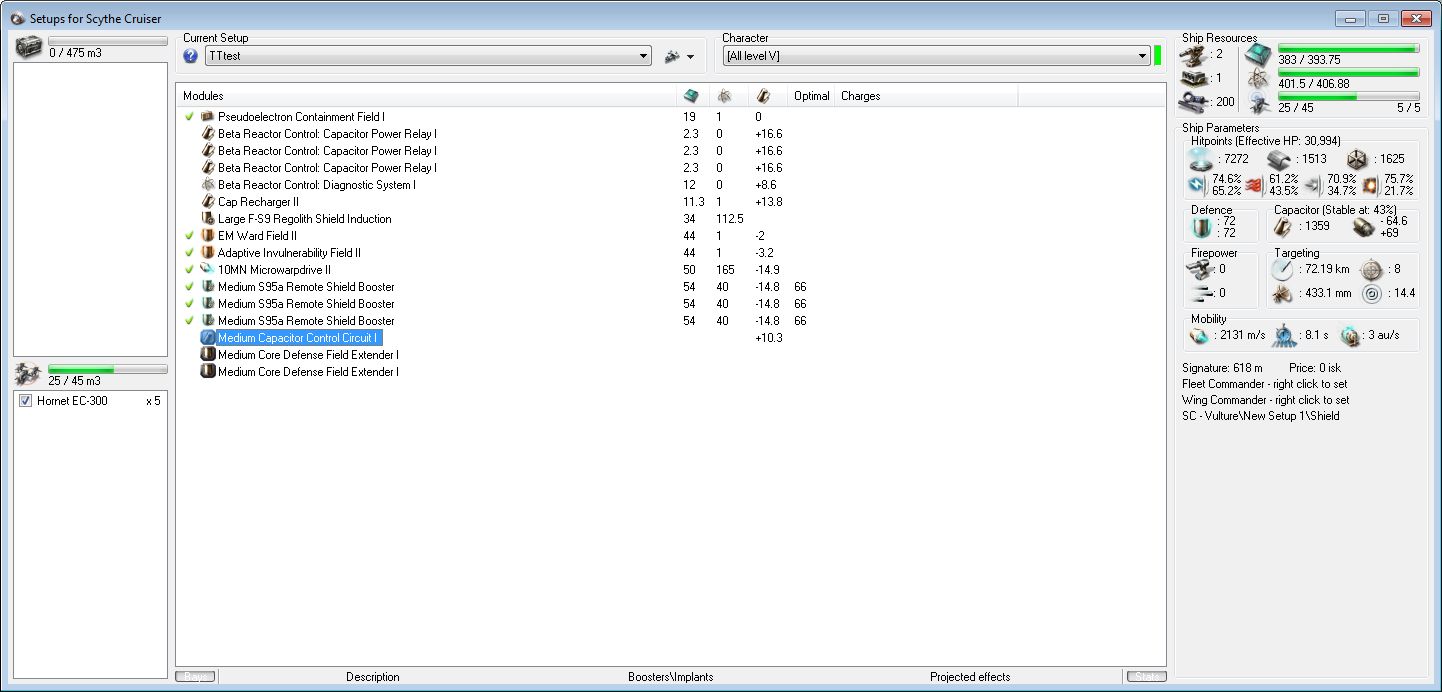Click the green skill indicator beside Character dropdown
1442x692 pixels.
[x=1158, y=56]
